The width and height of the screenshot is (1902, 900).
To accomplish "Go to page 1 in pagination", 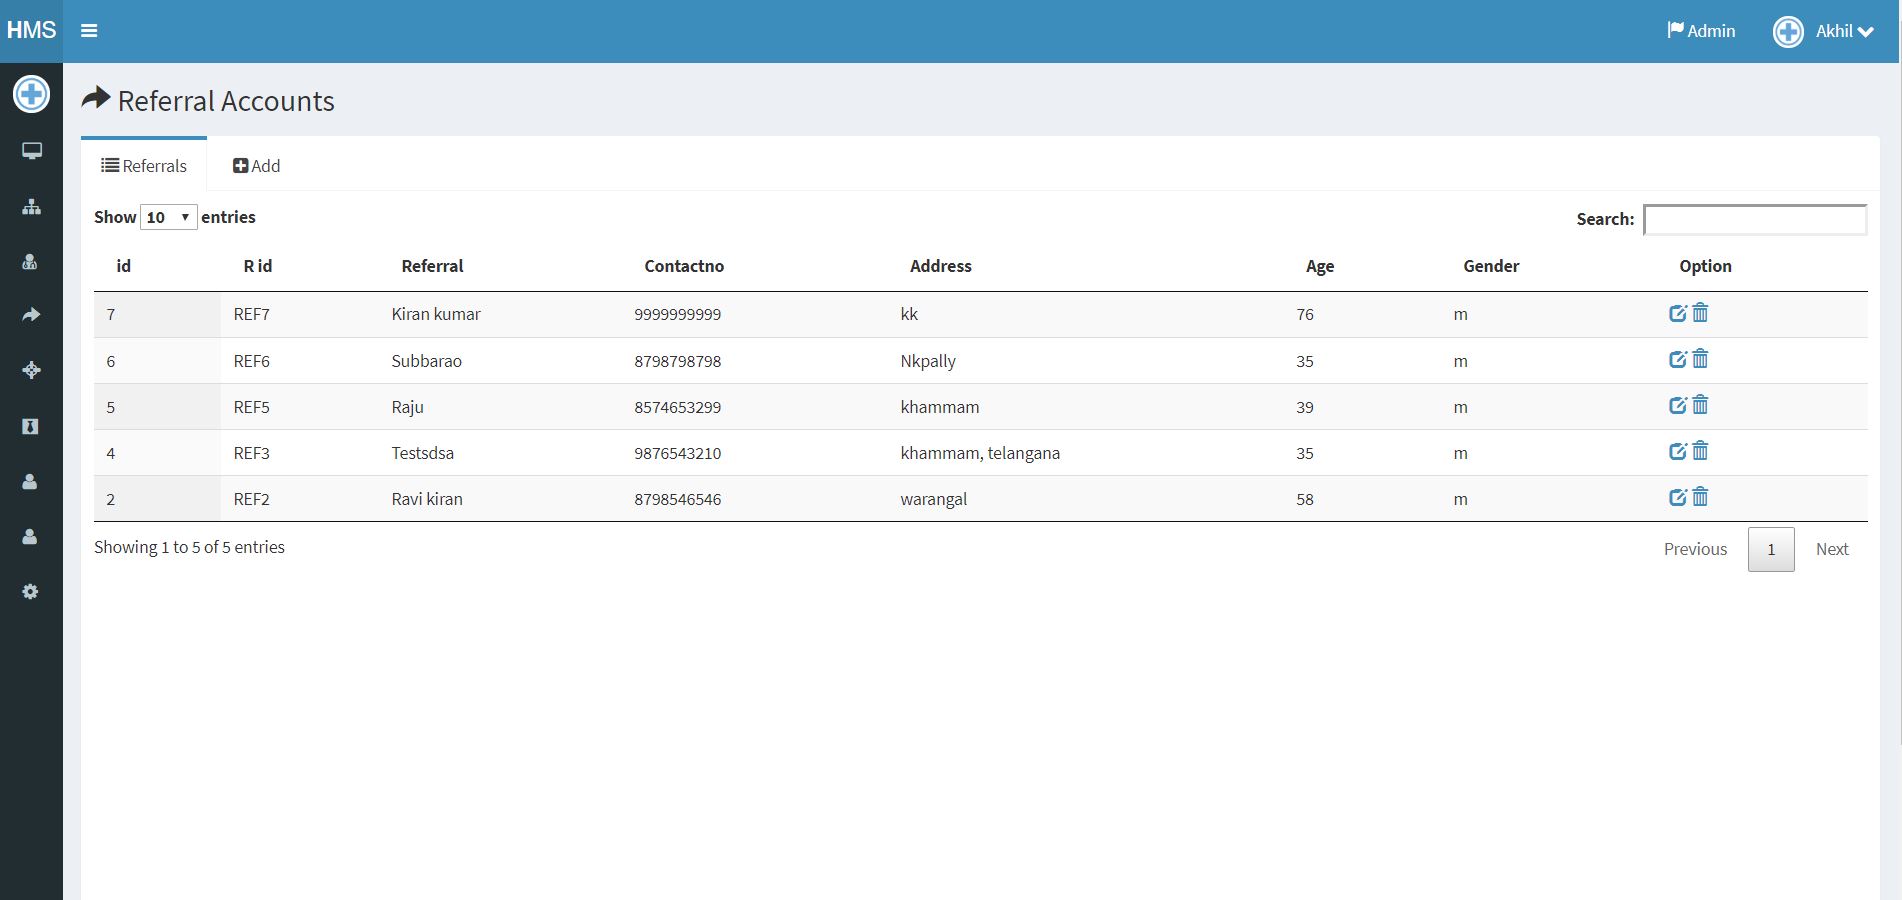I will (1770, 549).
